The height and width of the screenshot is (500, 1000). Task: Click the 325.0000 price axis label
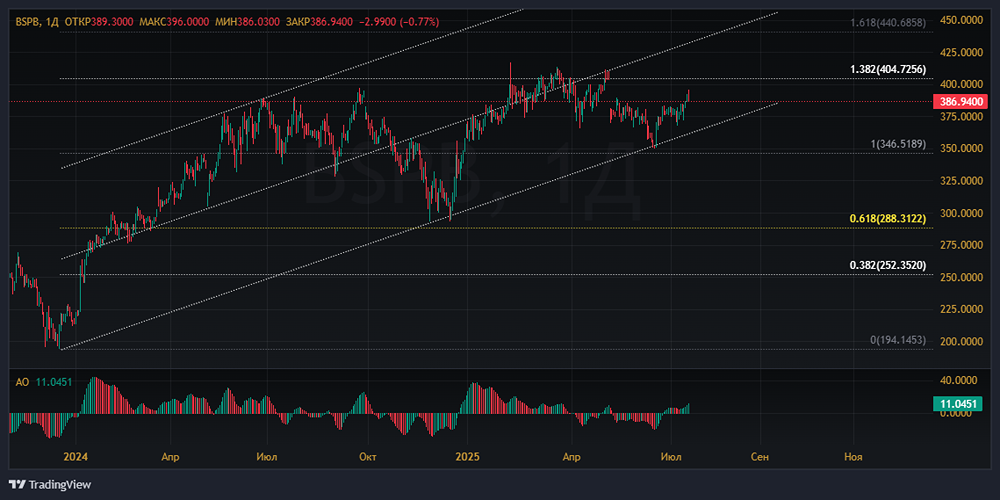(x=960, y=180)
